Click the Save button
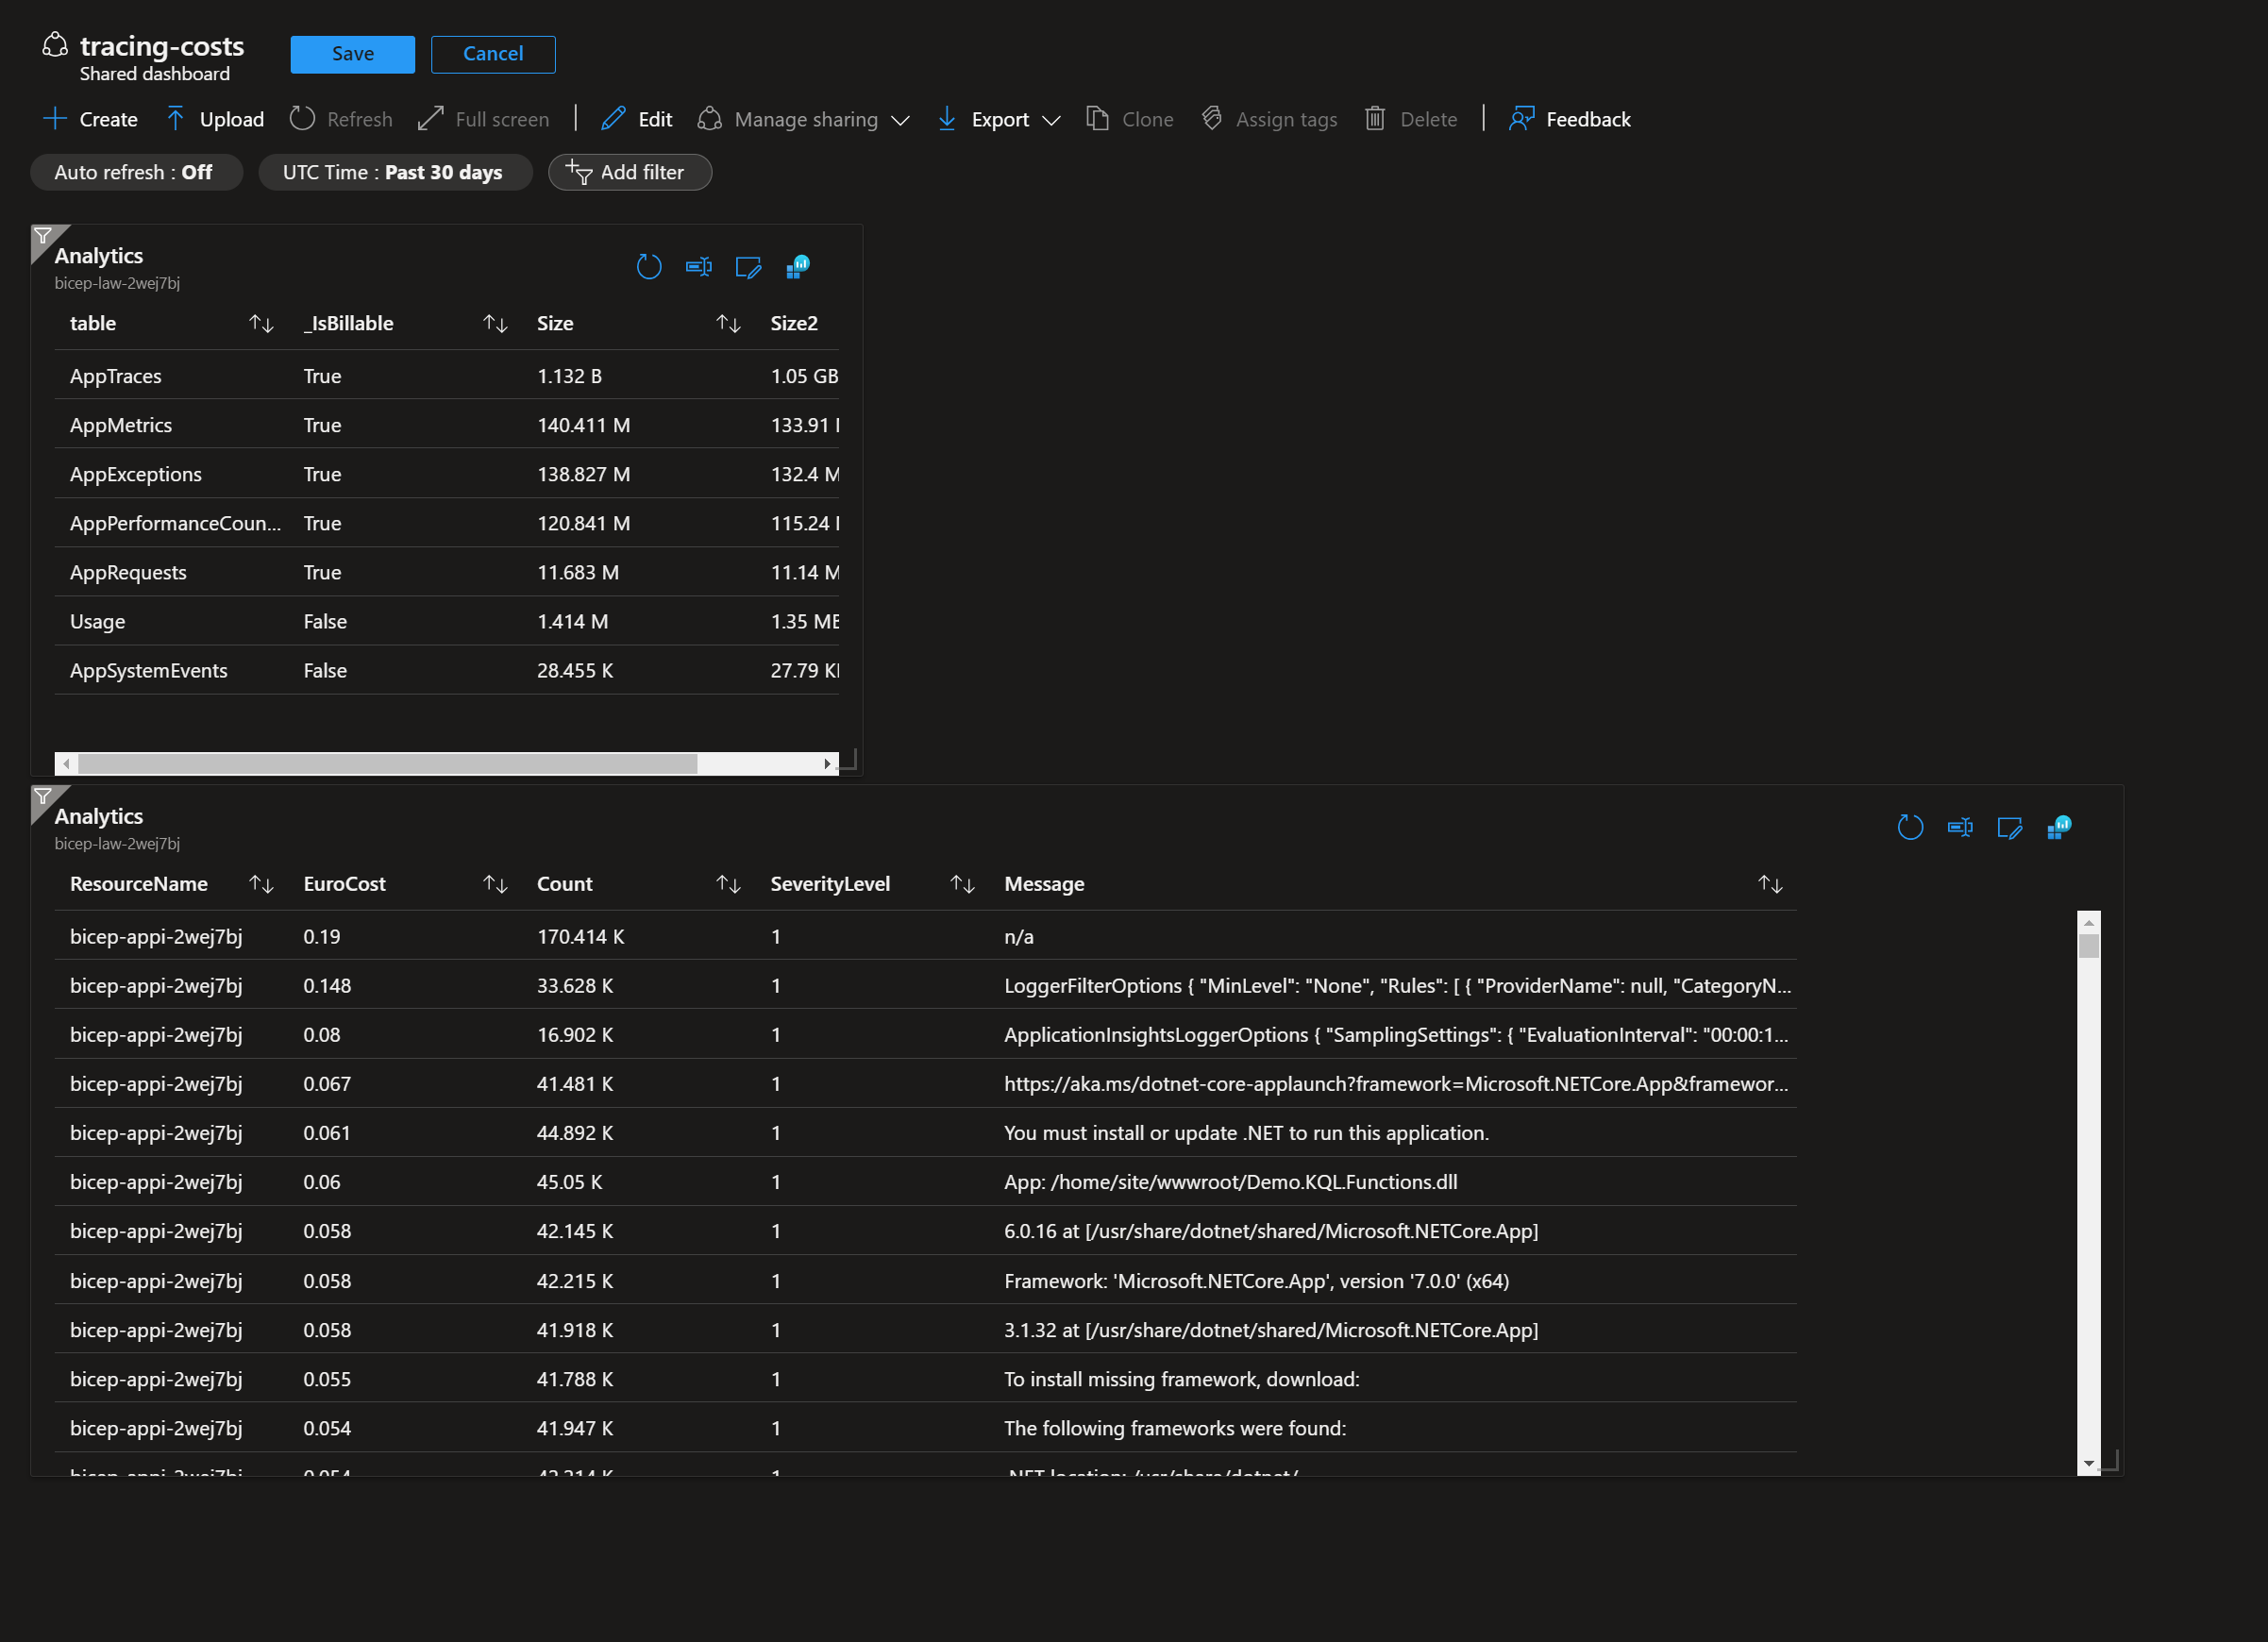 click(x=352, y=53)
